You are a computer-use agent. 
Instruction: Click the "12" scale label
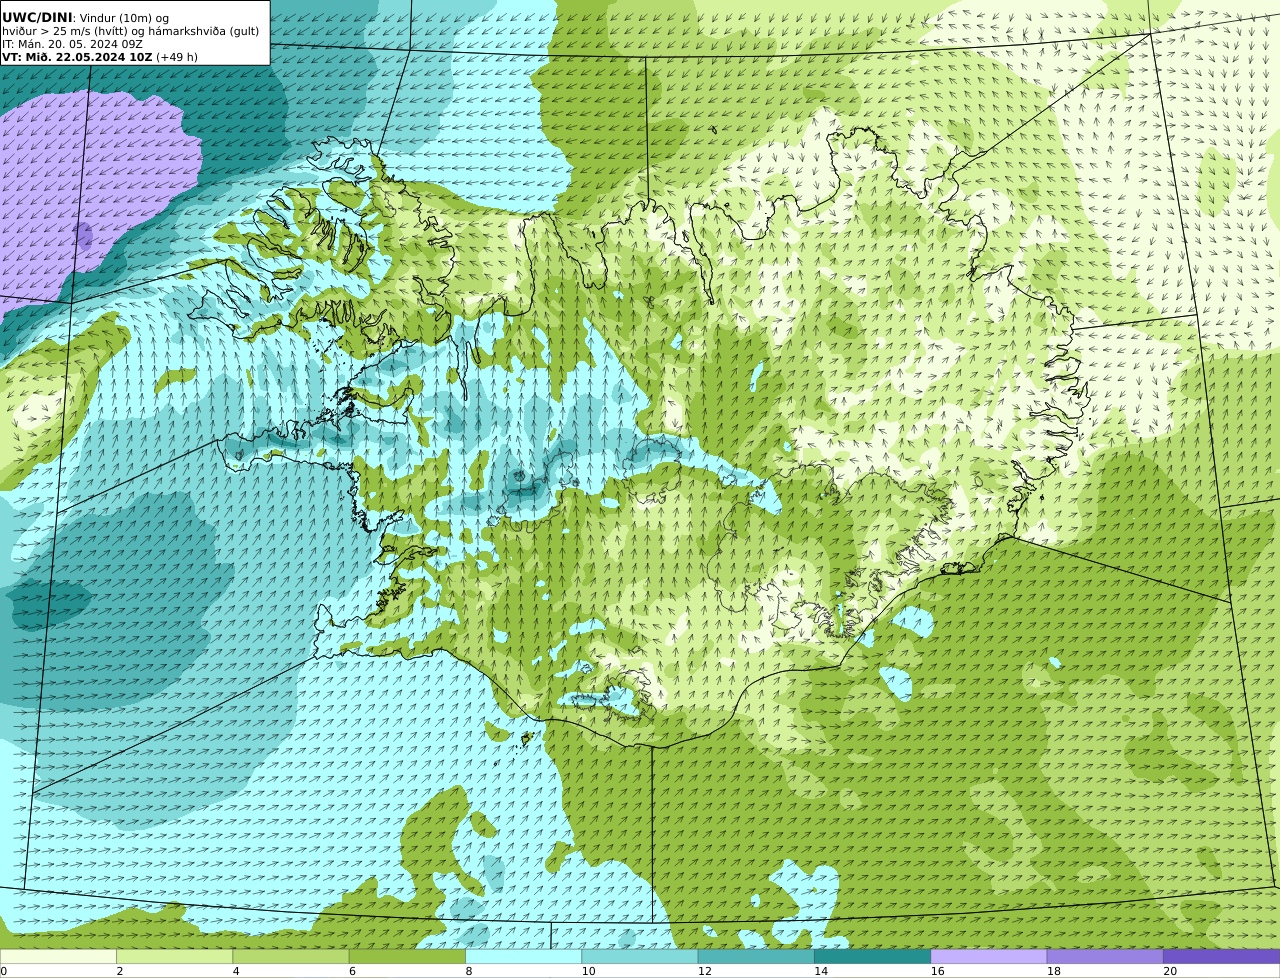click(705, 971)
